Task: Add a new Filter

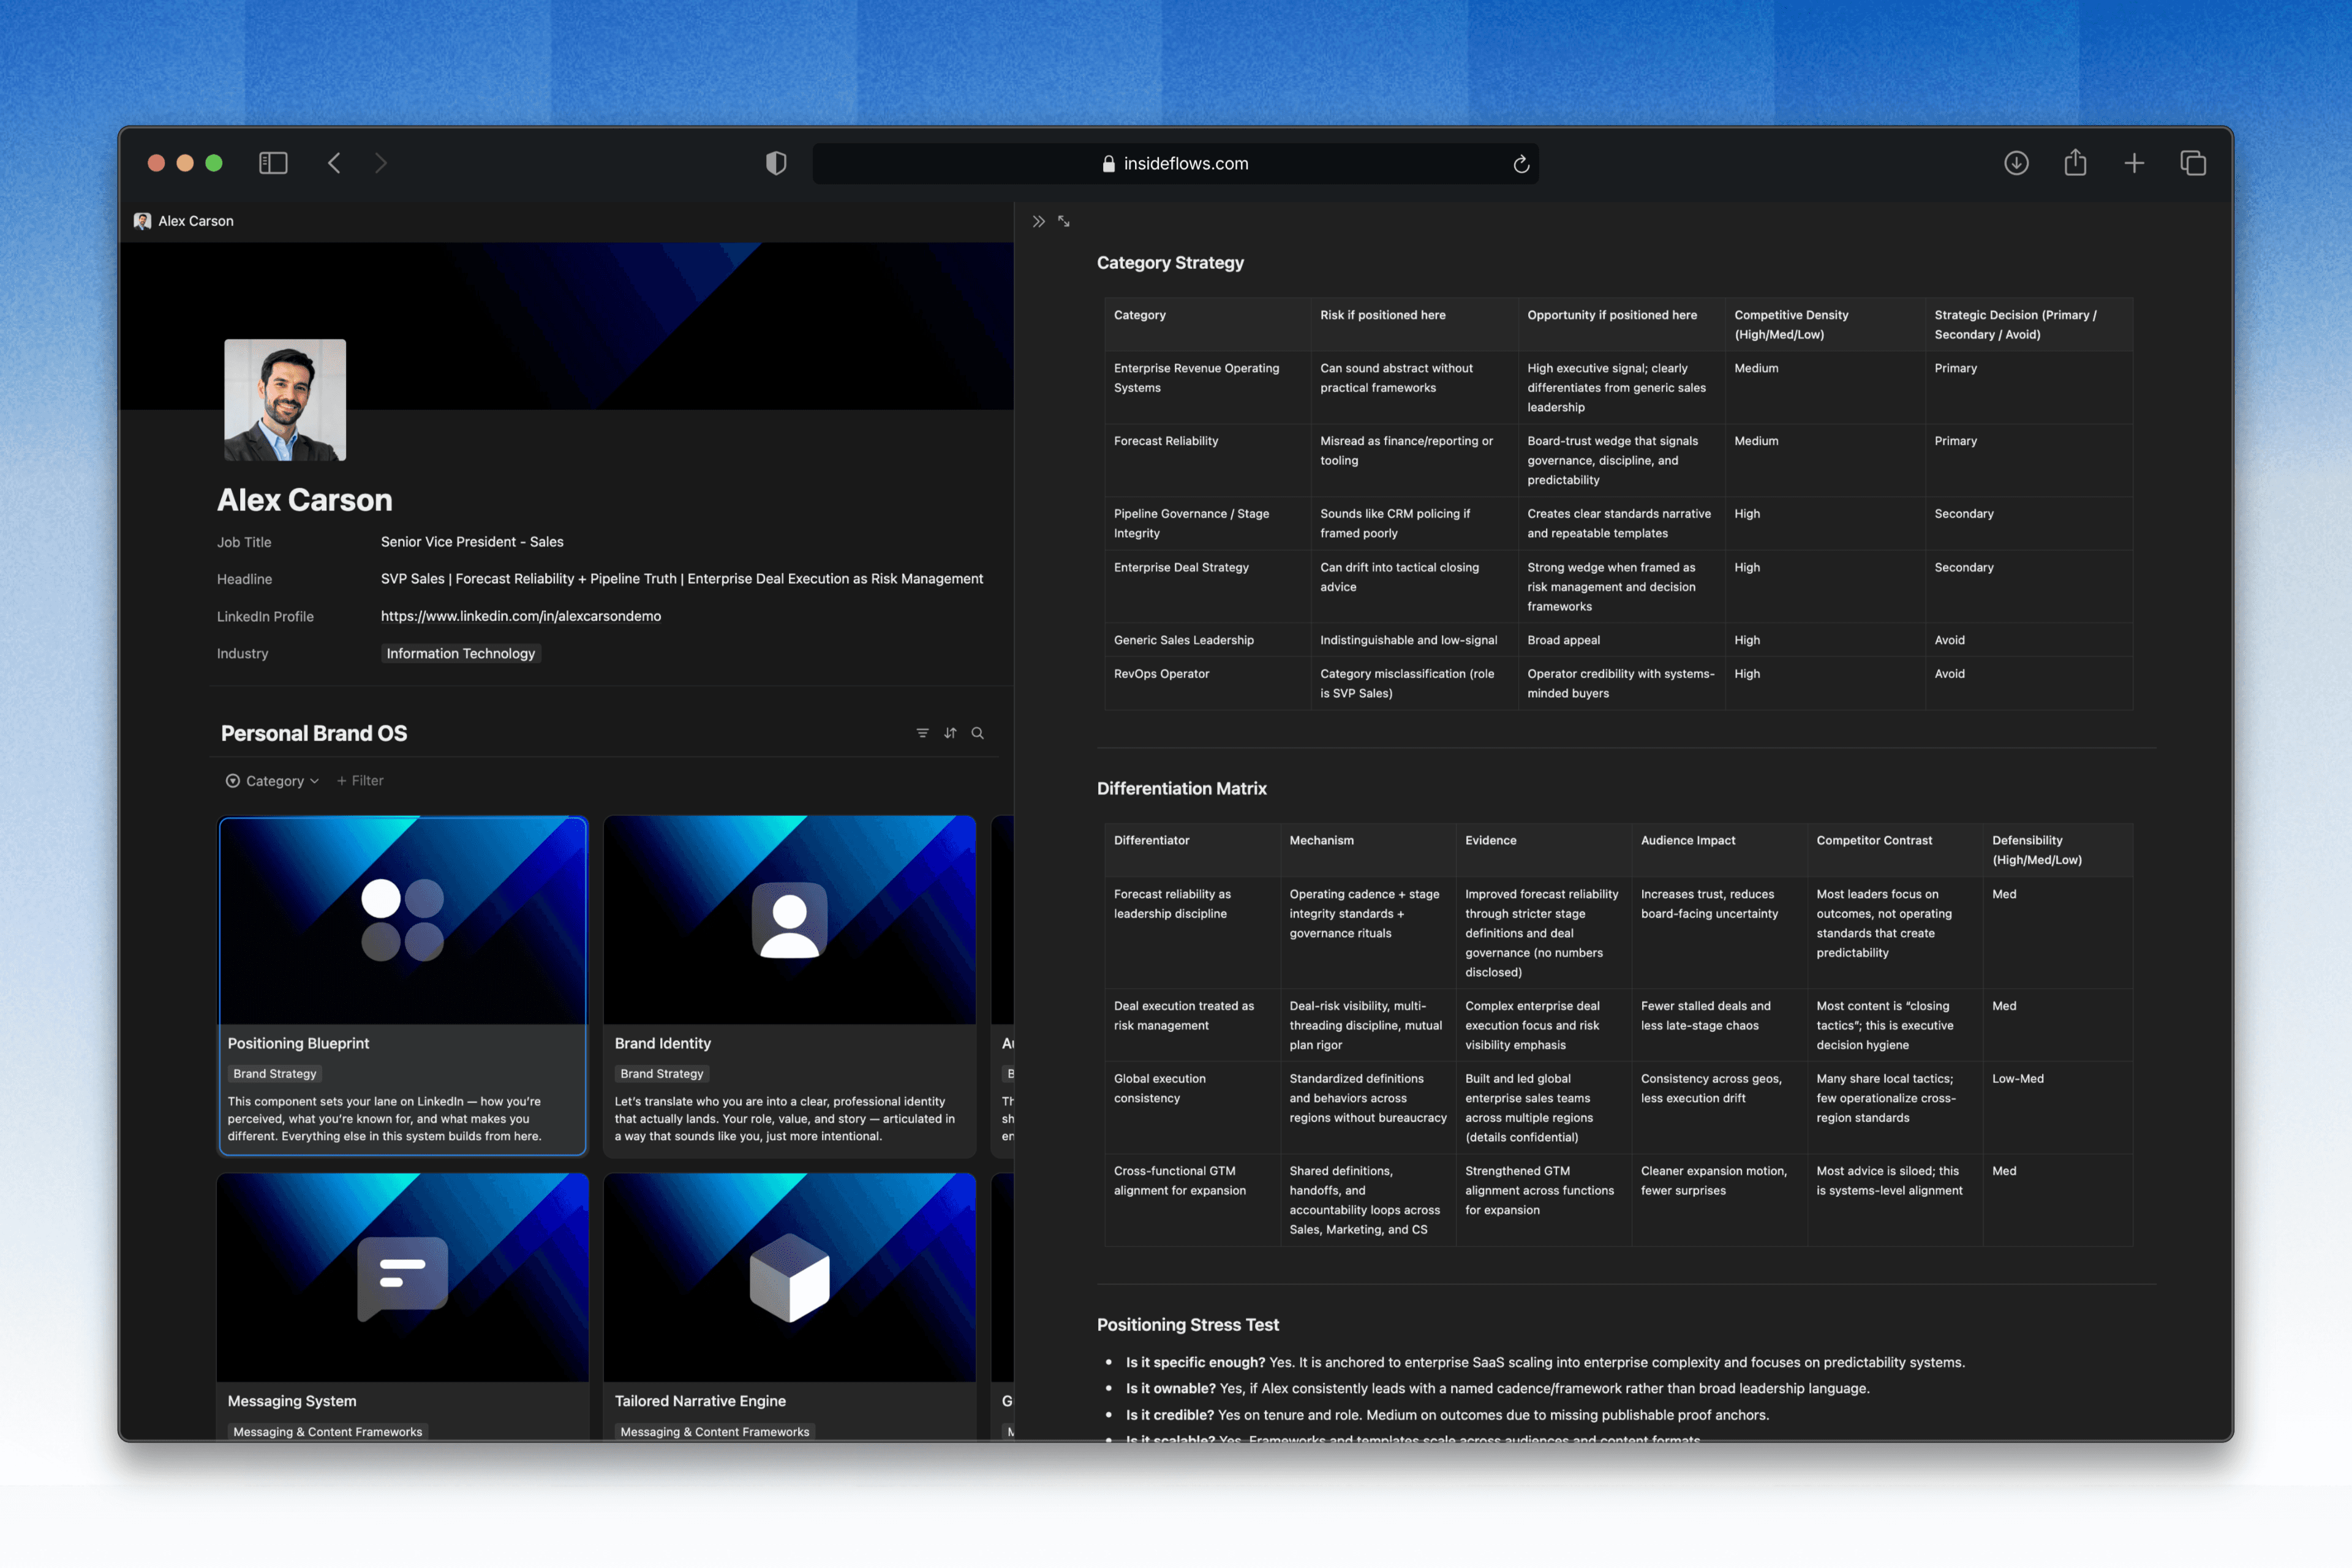Action: pyautogui.click(x=360, y=781)
